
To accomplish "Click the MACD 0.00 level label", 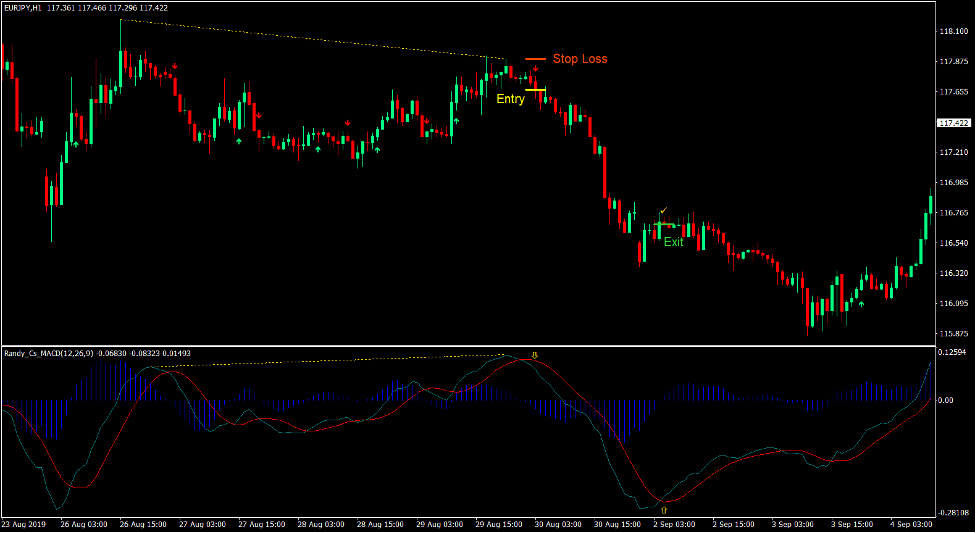I will pyautogui.click(x=948, y=400).
